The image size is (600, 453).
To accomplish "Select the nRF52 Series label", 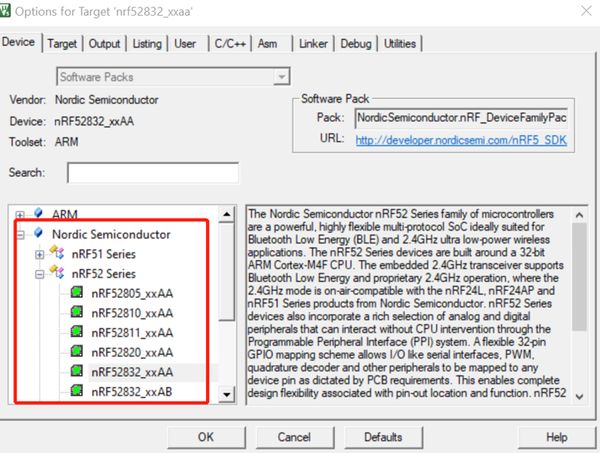I will click(x=104, y=274).
